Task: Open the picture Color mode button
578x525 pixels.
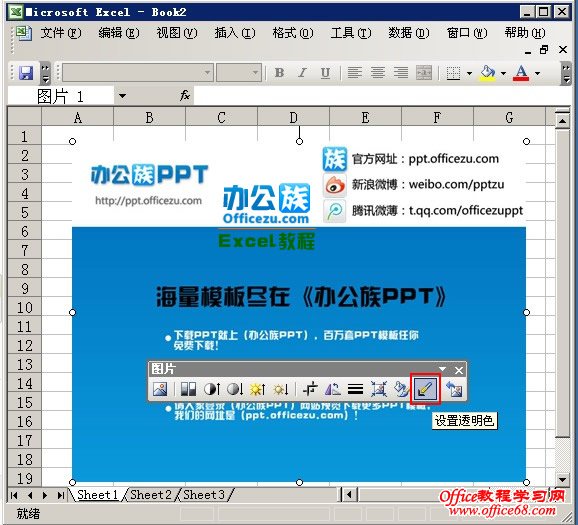Action: (x=188, y=389)
